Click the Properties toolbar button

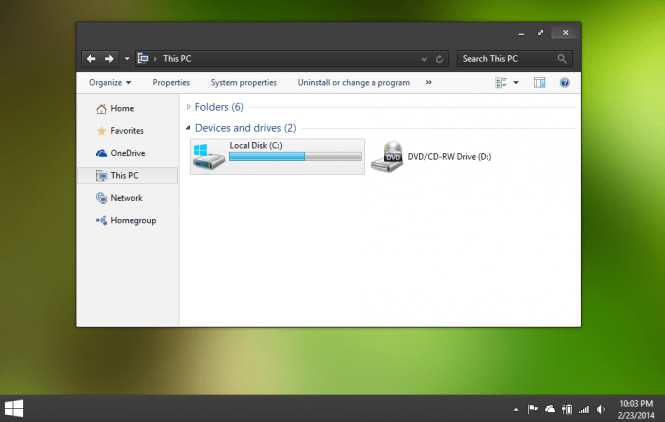coord(171,83)
